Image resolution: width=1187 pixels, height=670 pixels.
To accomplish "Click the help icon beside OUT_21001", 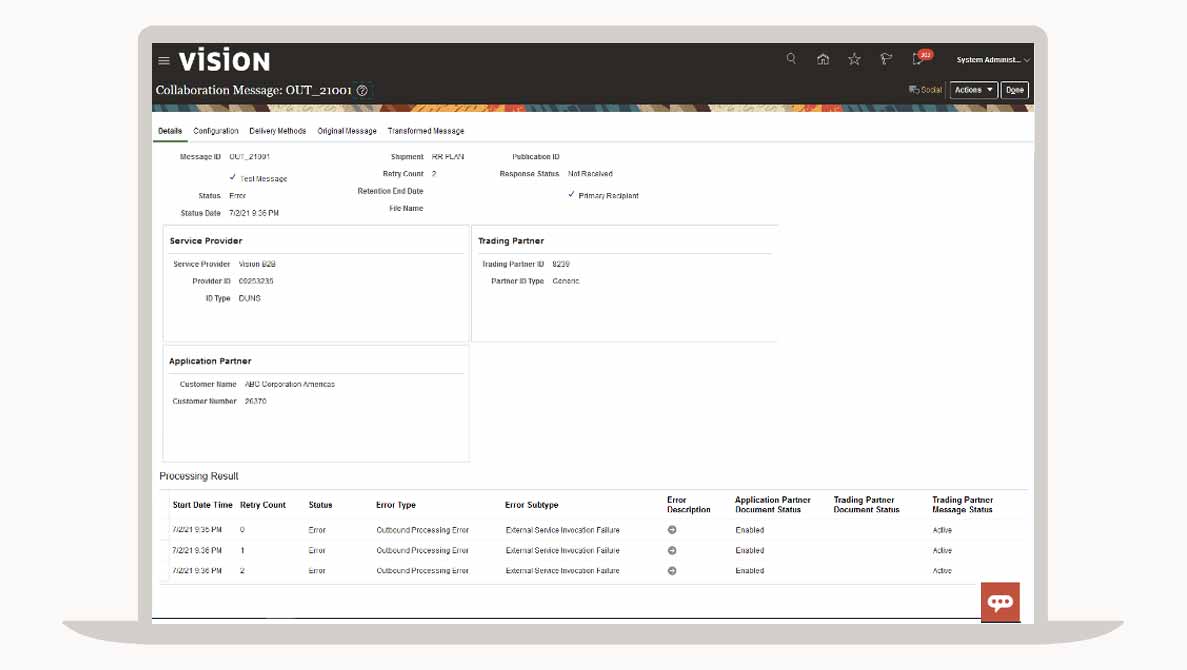I will point(362,91).
